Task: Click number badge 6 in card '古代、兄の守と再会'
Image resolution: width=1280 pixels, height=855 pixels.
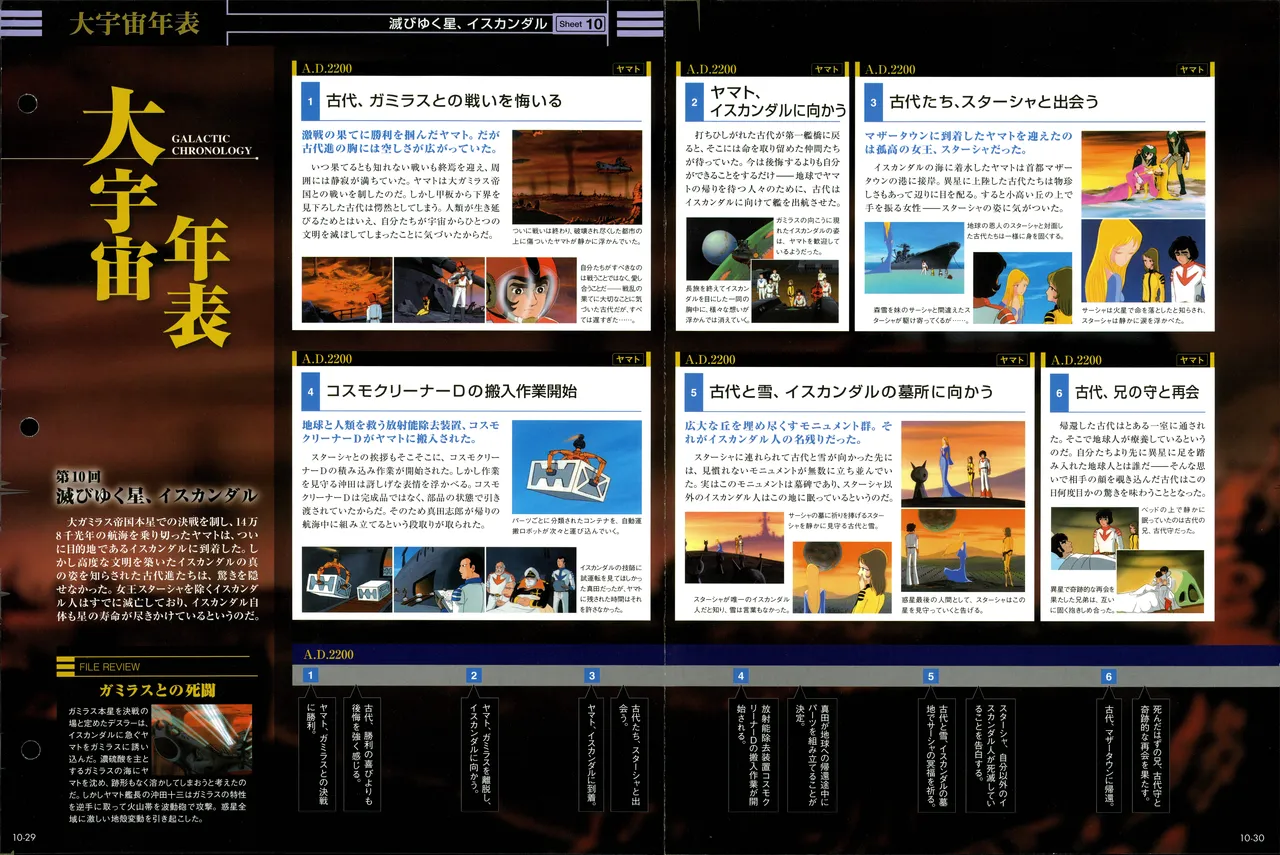Action: tap(1058, 391)
